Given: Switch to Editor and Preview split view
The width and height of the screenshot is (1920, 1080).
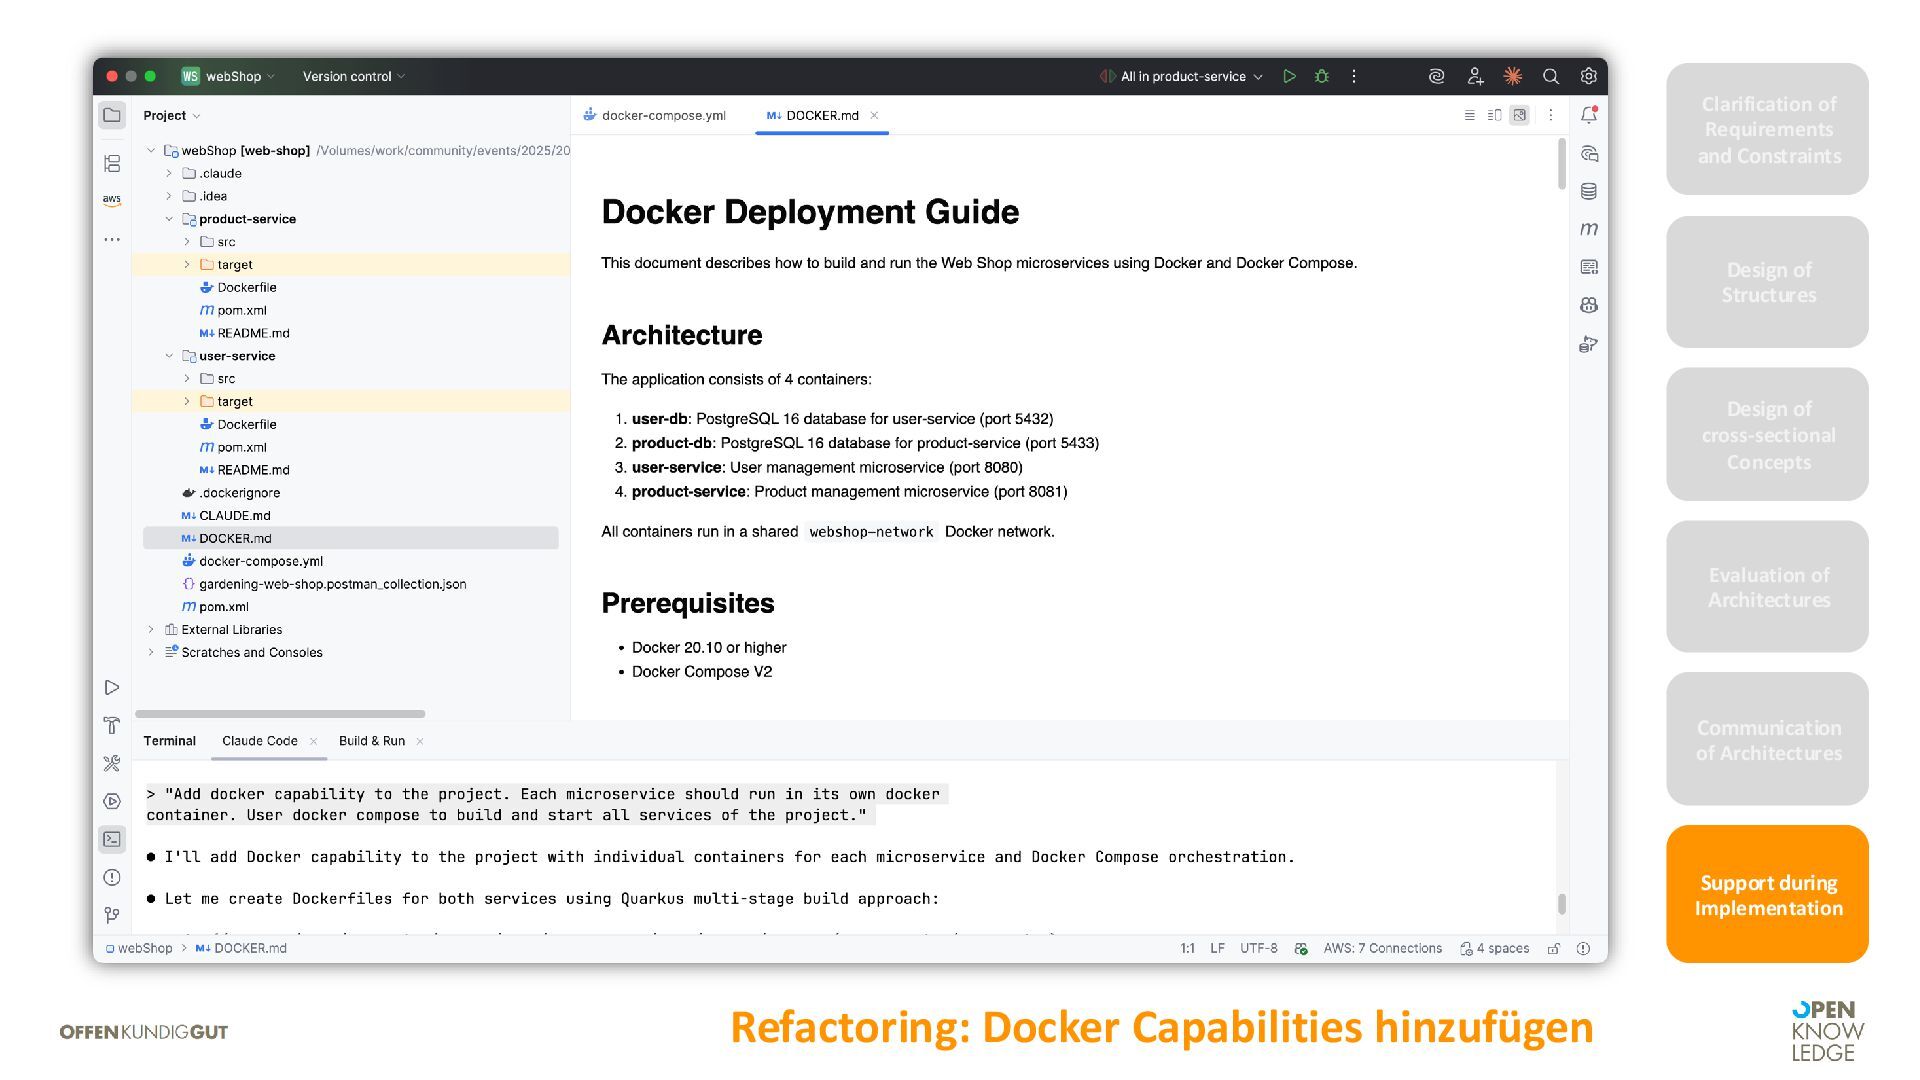Looking at the screenshot, I should click(x=1494, y=115).
